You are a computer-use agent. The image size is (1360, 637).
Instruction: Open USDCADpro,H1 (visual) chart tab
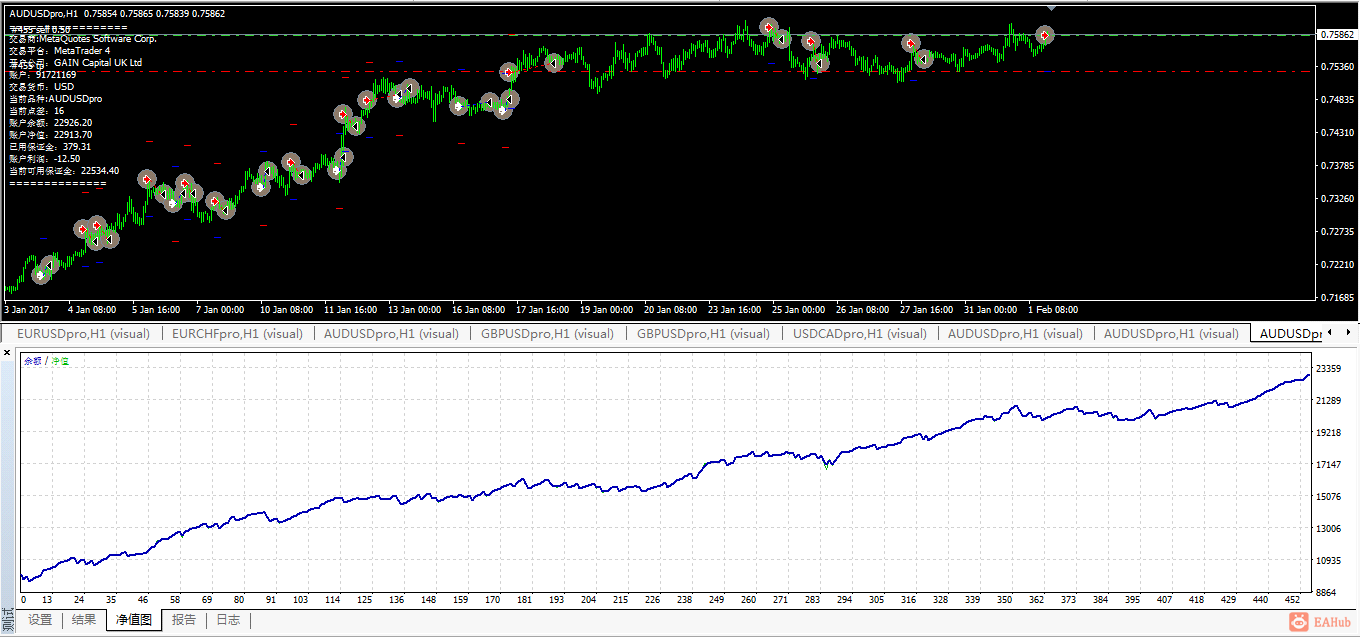pos(859,334)
